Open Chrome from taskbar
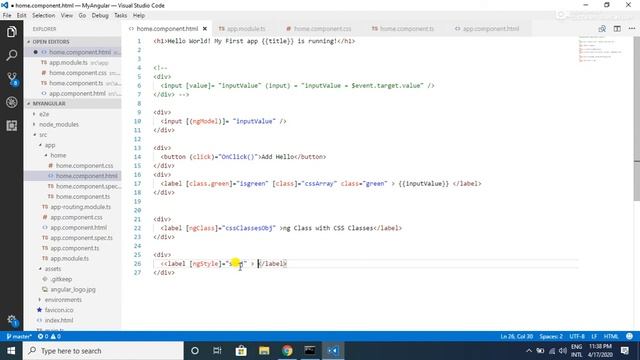 coord(287,351)
